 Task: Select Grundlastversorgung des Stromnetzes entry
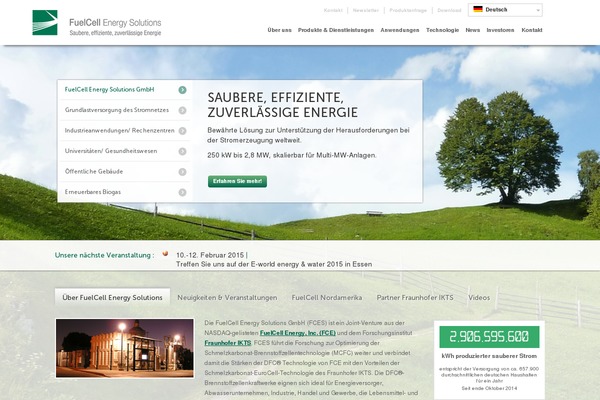(125, 110)
